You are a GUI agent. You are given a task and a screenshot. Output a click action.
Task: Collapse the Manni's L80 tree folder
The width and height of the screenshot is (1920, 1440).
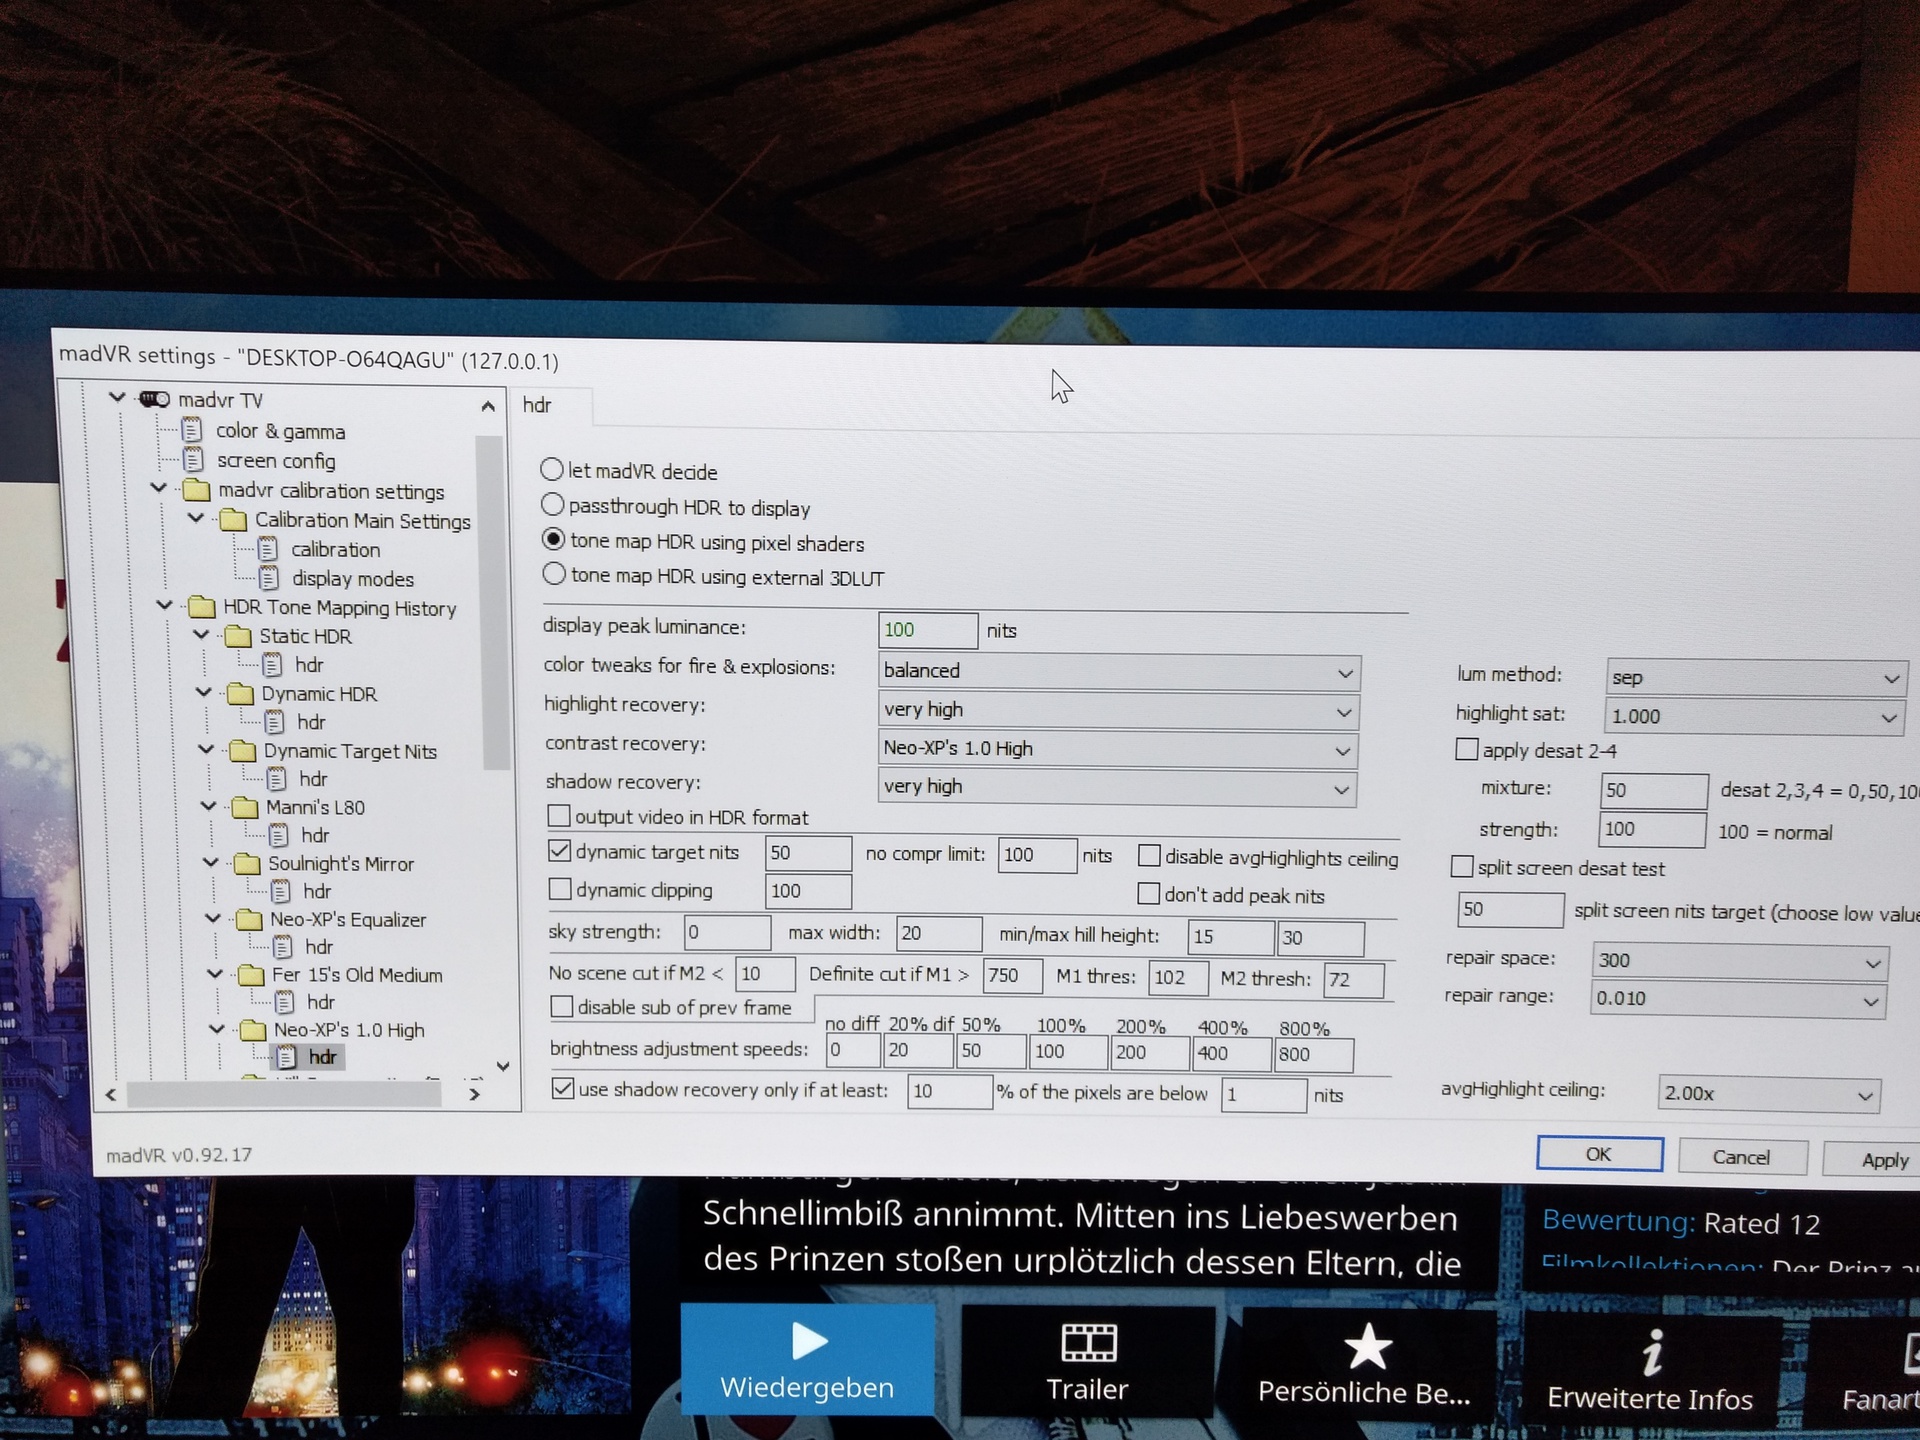tap(209, 806)
